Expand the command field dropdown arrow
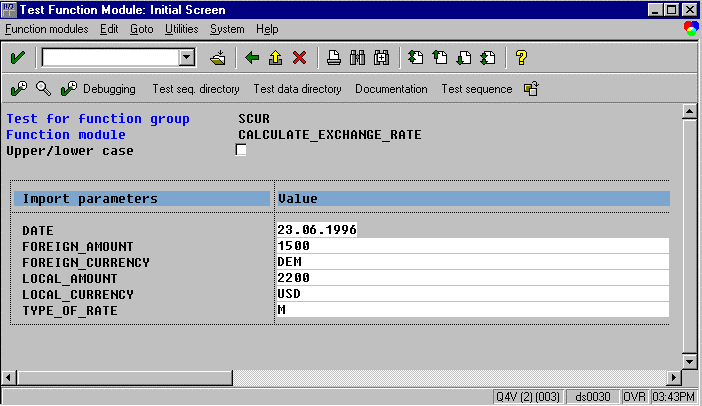Screen dimensions: 702x406 tap(186, 58)
